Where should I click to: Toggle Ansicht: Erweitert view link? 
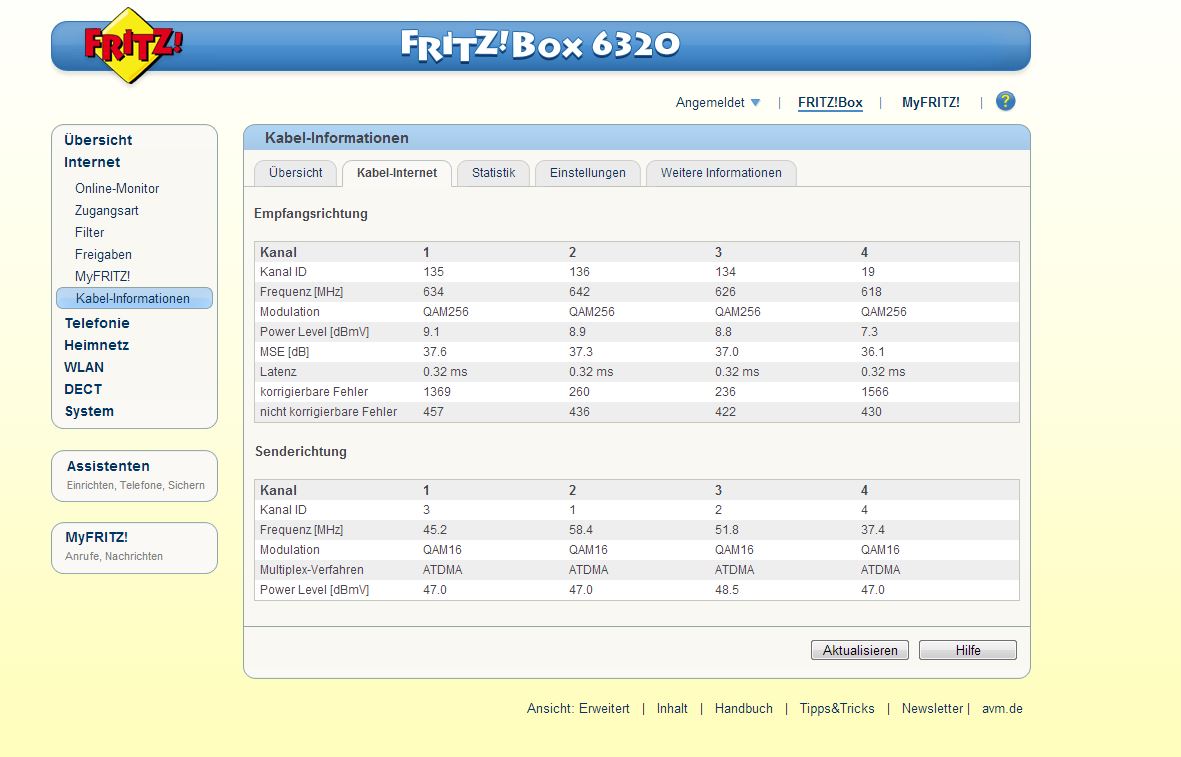click(x=578, y=709)
